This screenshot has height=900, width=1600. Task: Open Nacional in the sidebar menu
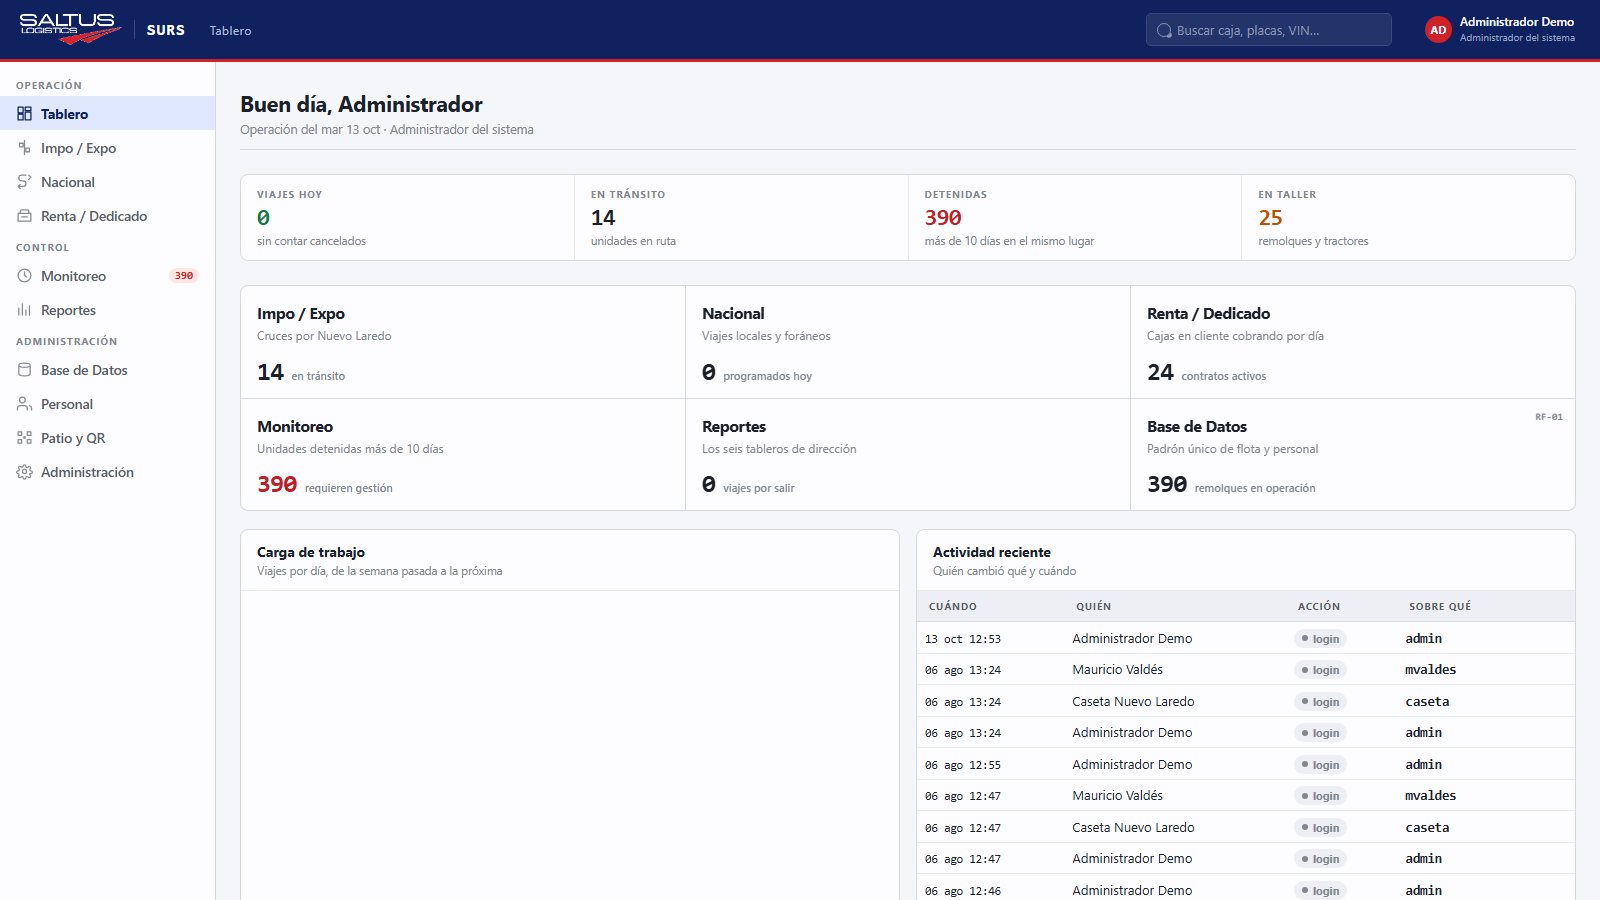107,182
